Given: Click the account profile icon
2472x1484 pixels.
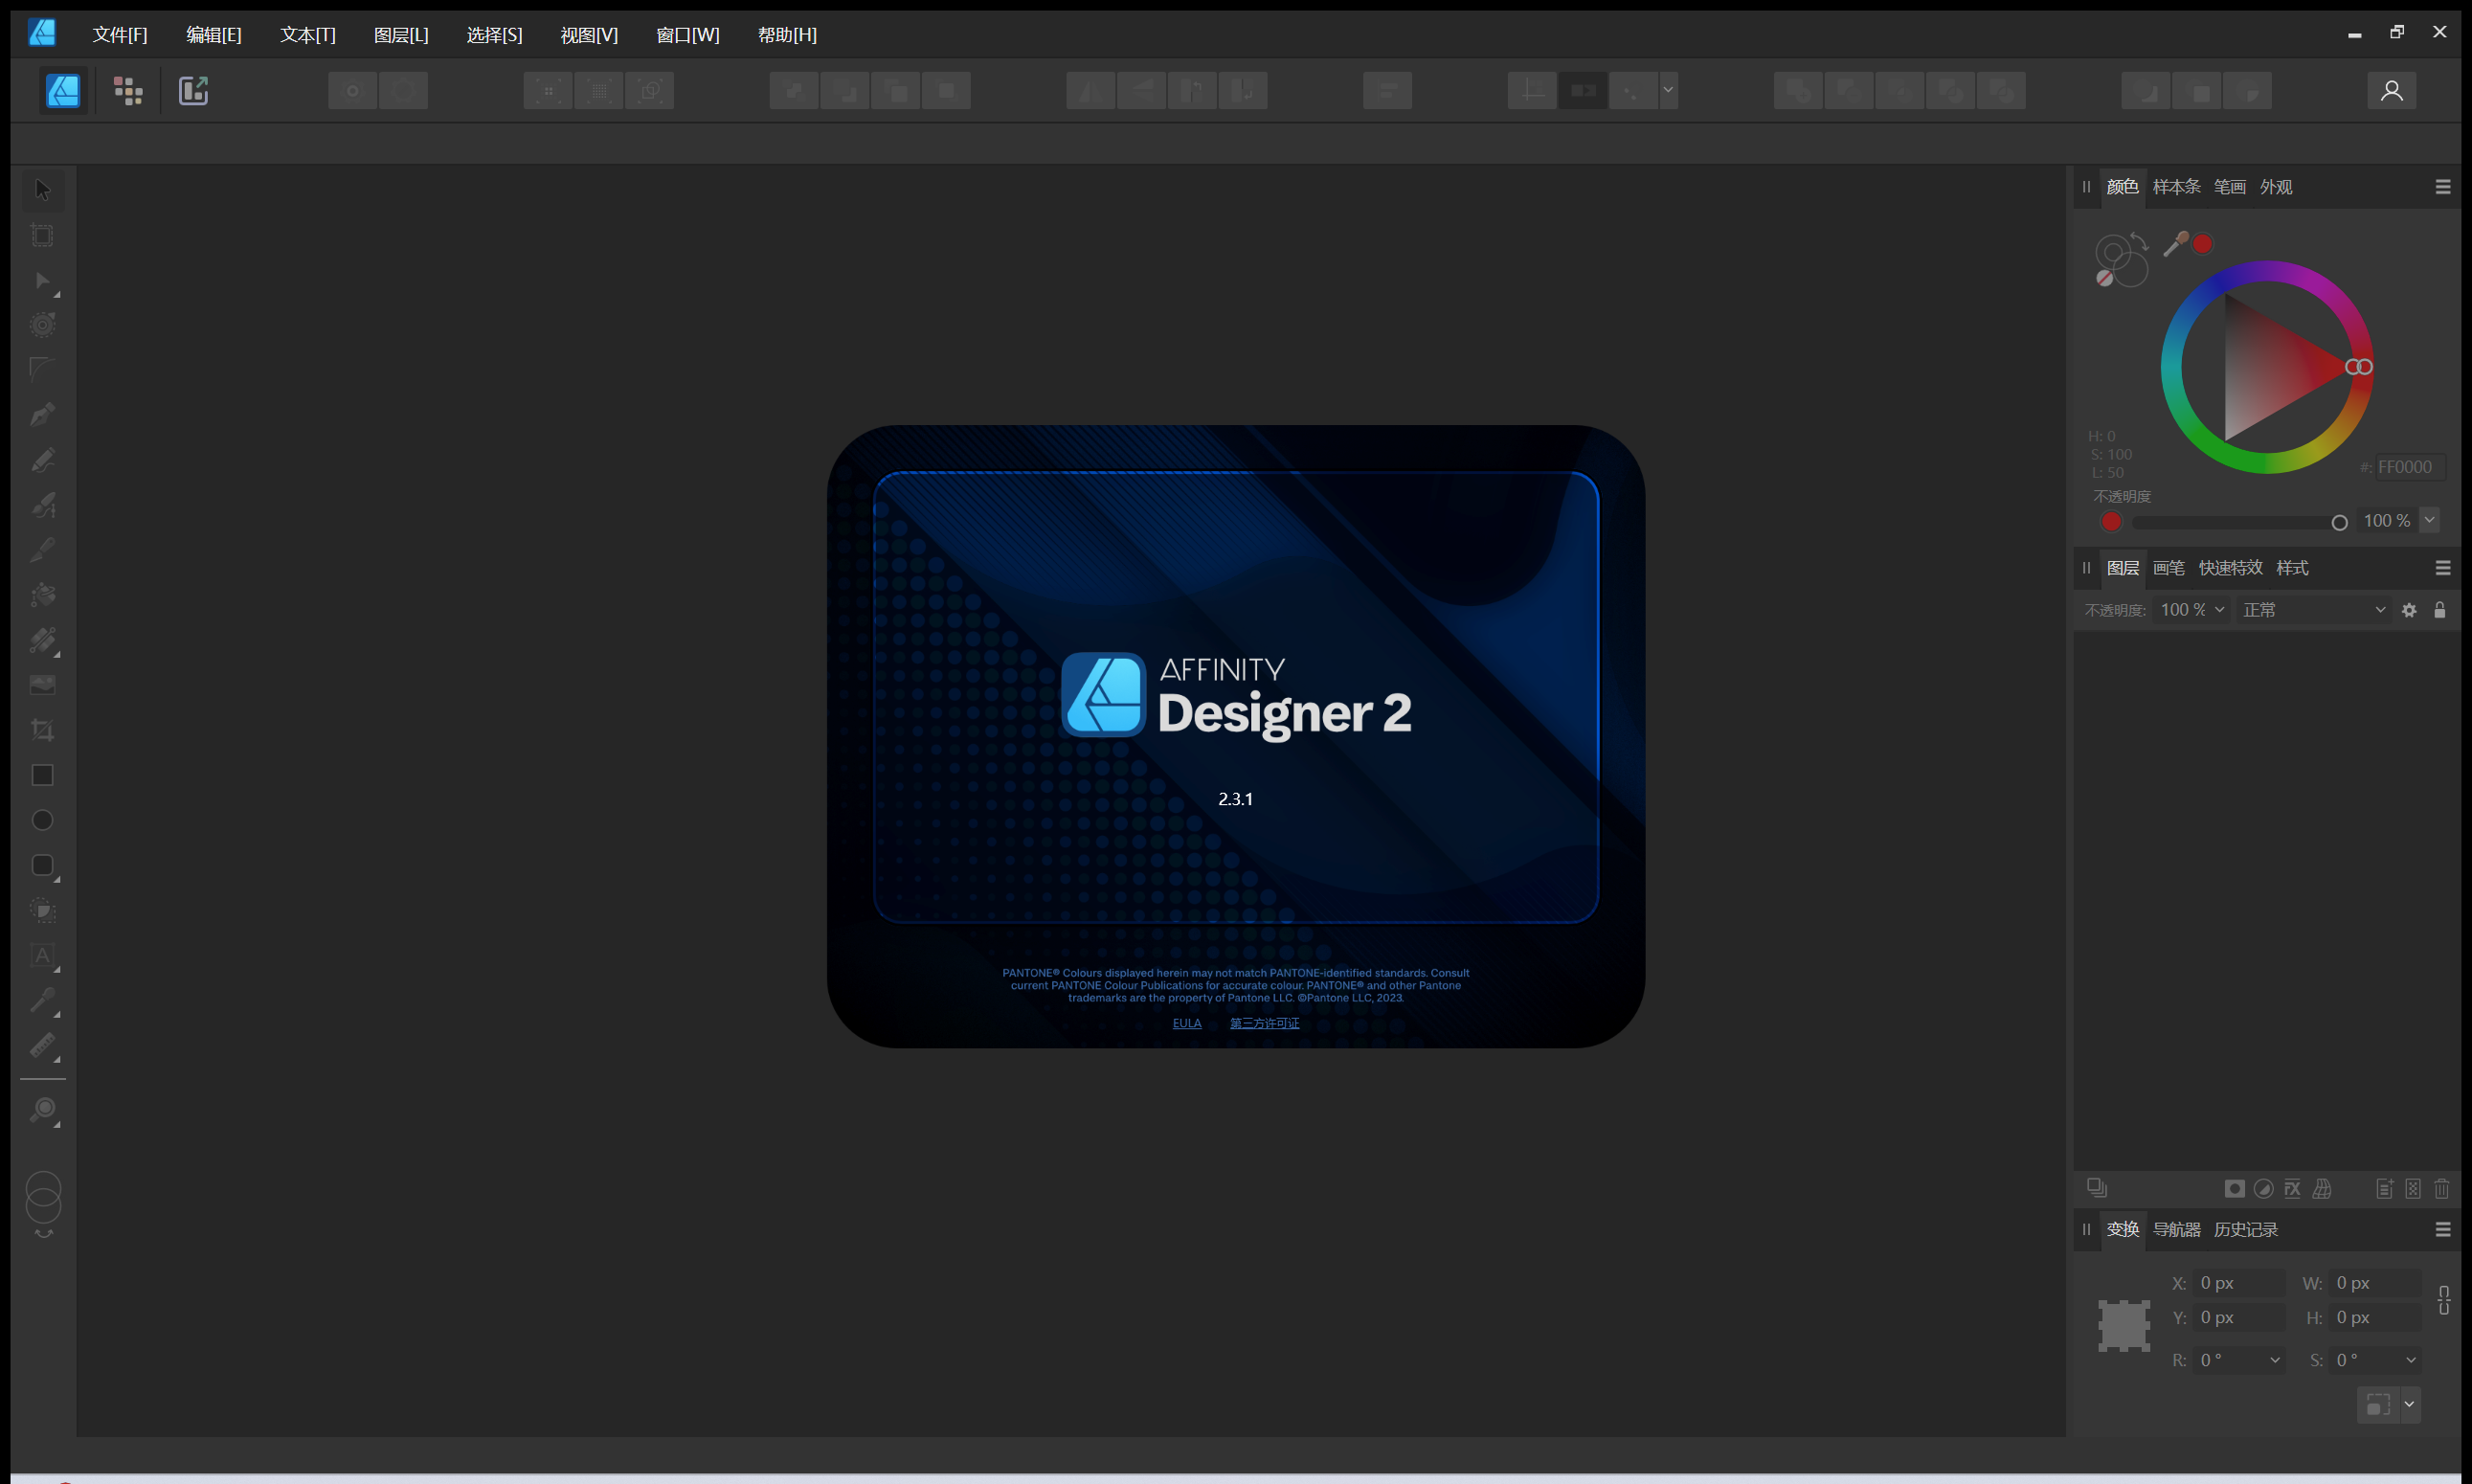Looking at the screenshot, I should click(x=2391, y=91).
